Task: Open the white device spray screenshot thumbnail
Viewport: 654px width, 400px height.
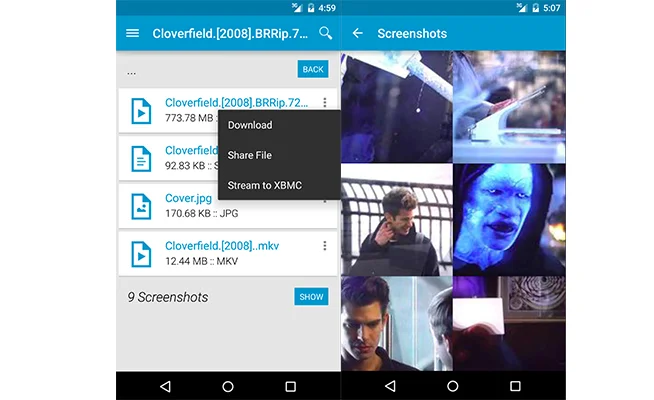Action: point(509,106)
